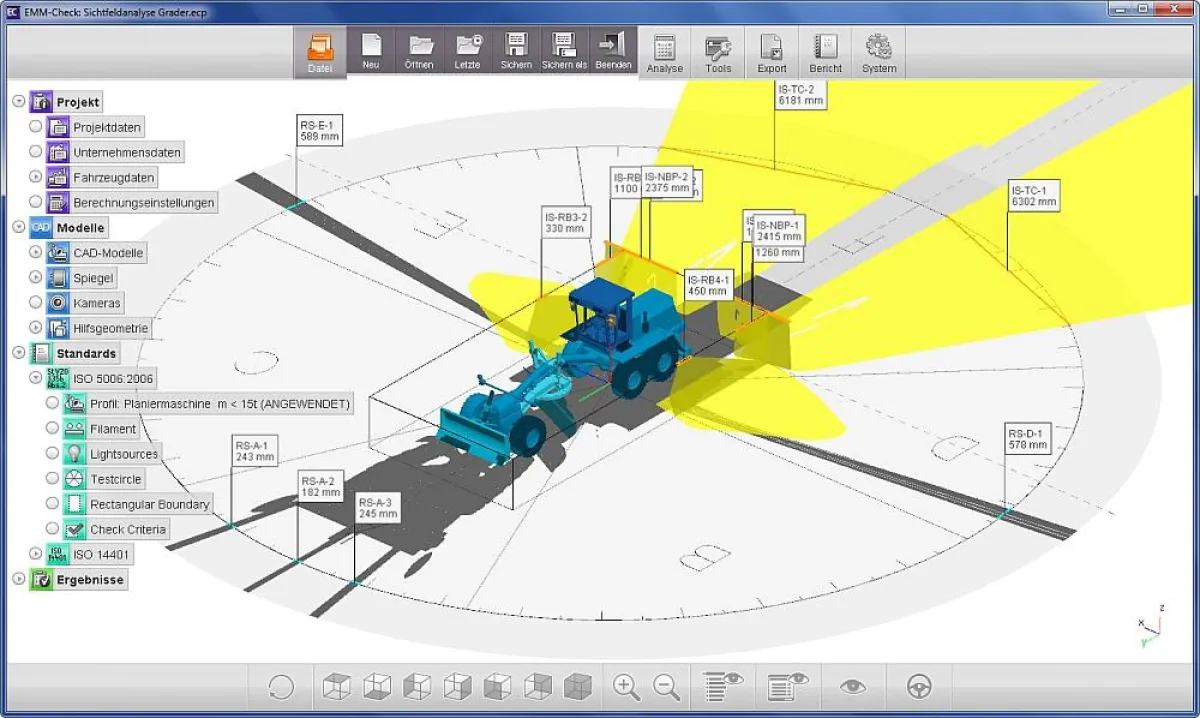Select the radio button beside Filament
This screenshot has width=1200, height=718.
coord(53,428)
